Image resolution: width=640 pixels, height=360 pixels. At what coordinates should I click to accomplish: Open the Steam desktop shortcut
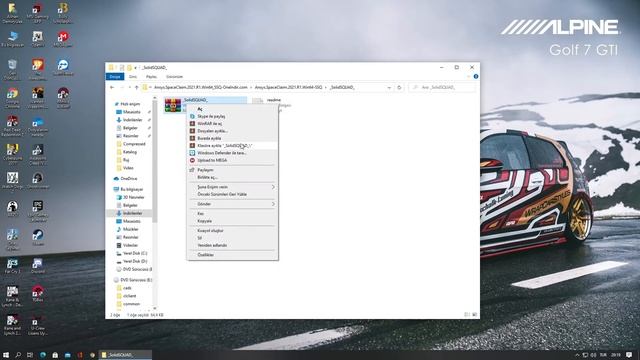[x=38, y=237]
